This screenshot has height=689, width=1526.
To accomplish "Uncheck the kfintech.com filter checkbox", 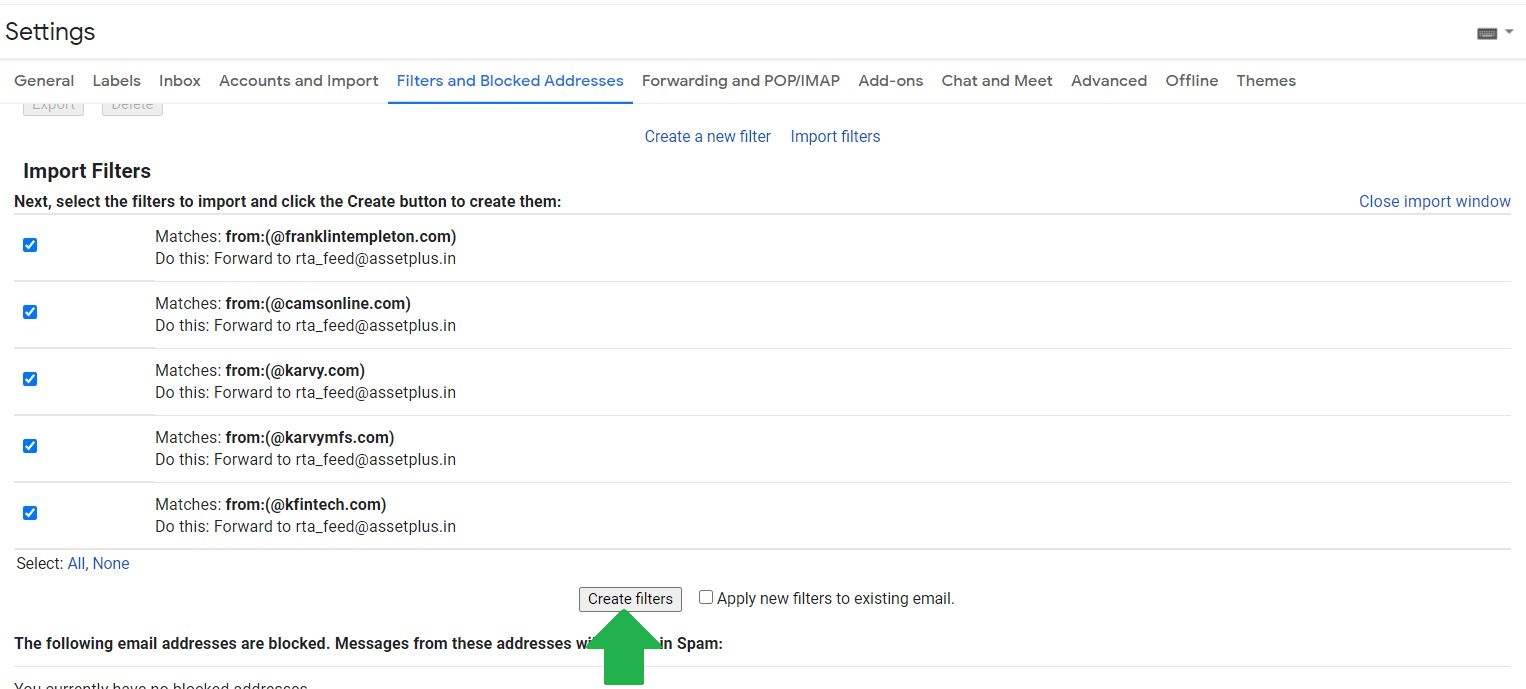I will point(30,513).
